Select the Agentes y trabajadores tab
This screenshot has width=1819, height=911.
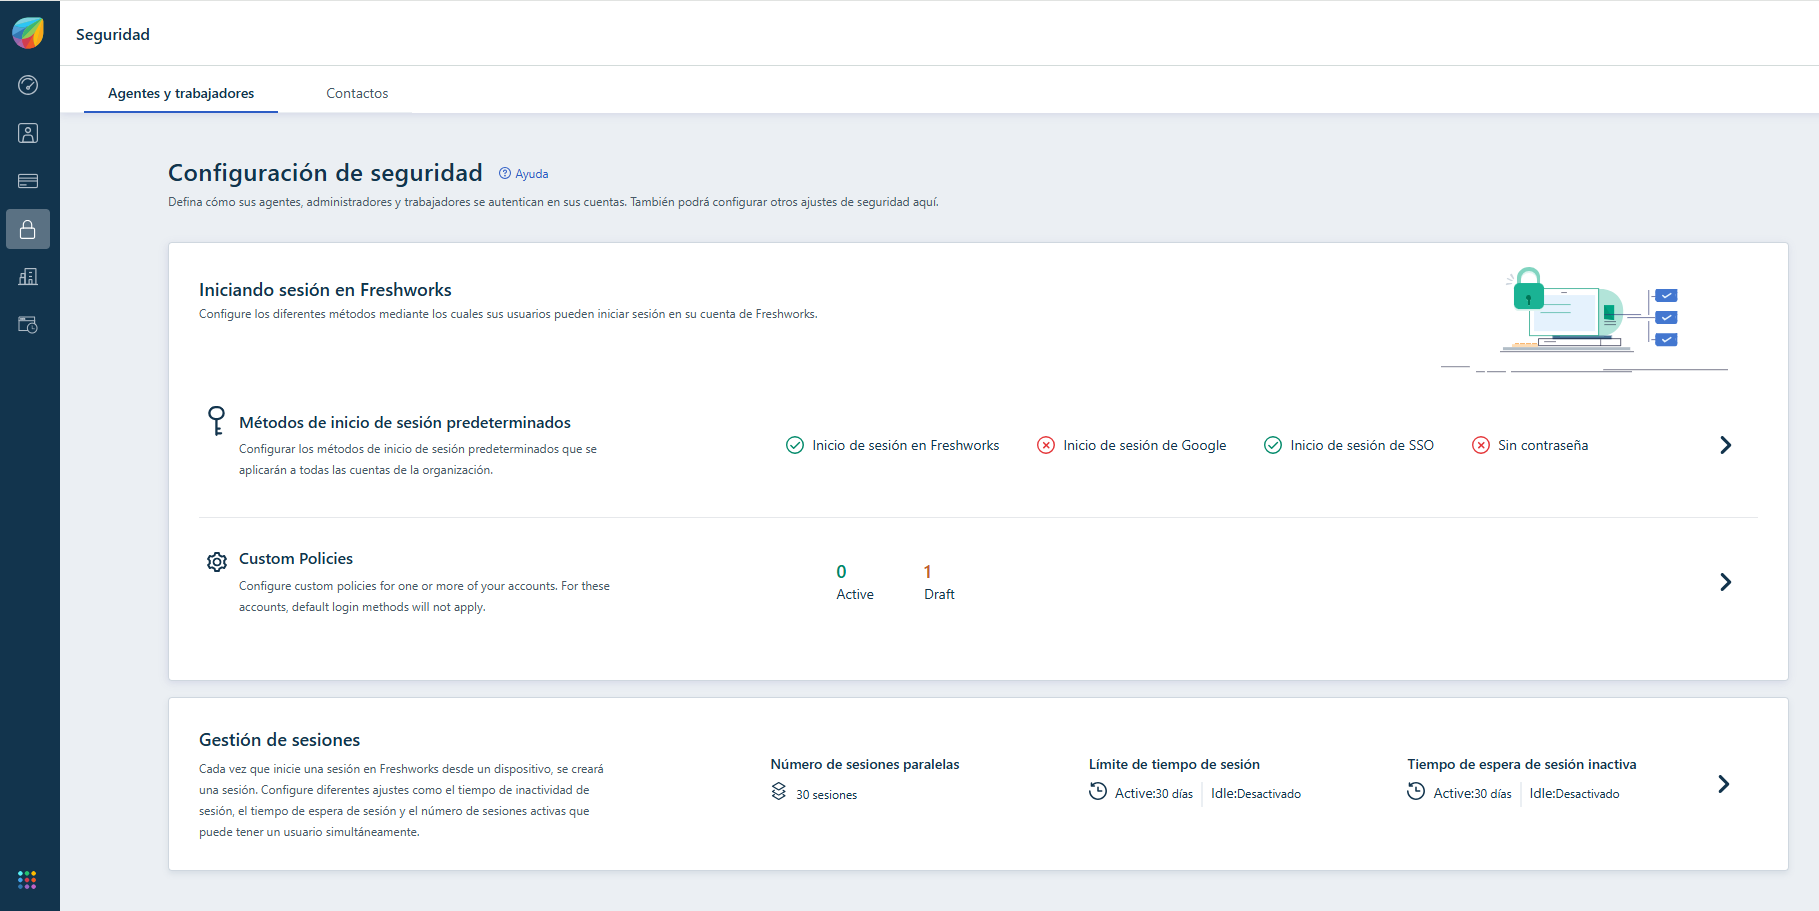click(181, 93)
